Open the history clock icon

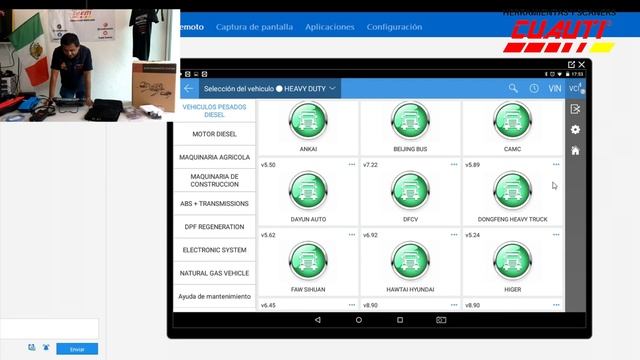(534, 89)
